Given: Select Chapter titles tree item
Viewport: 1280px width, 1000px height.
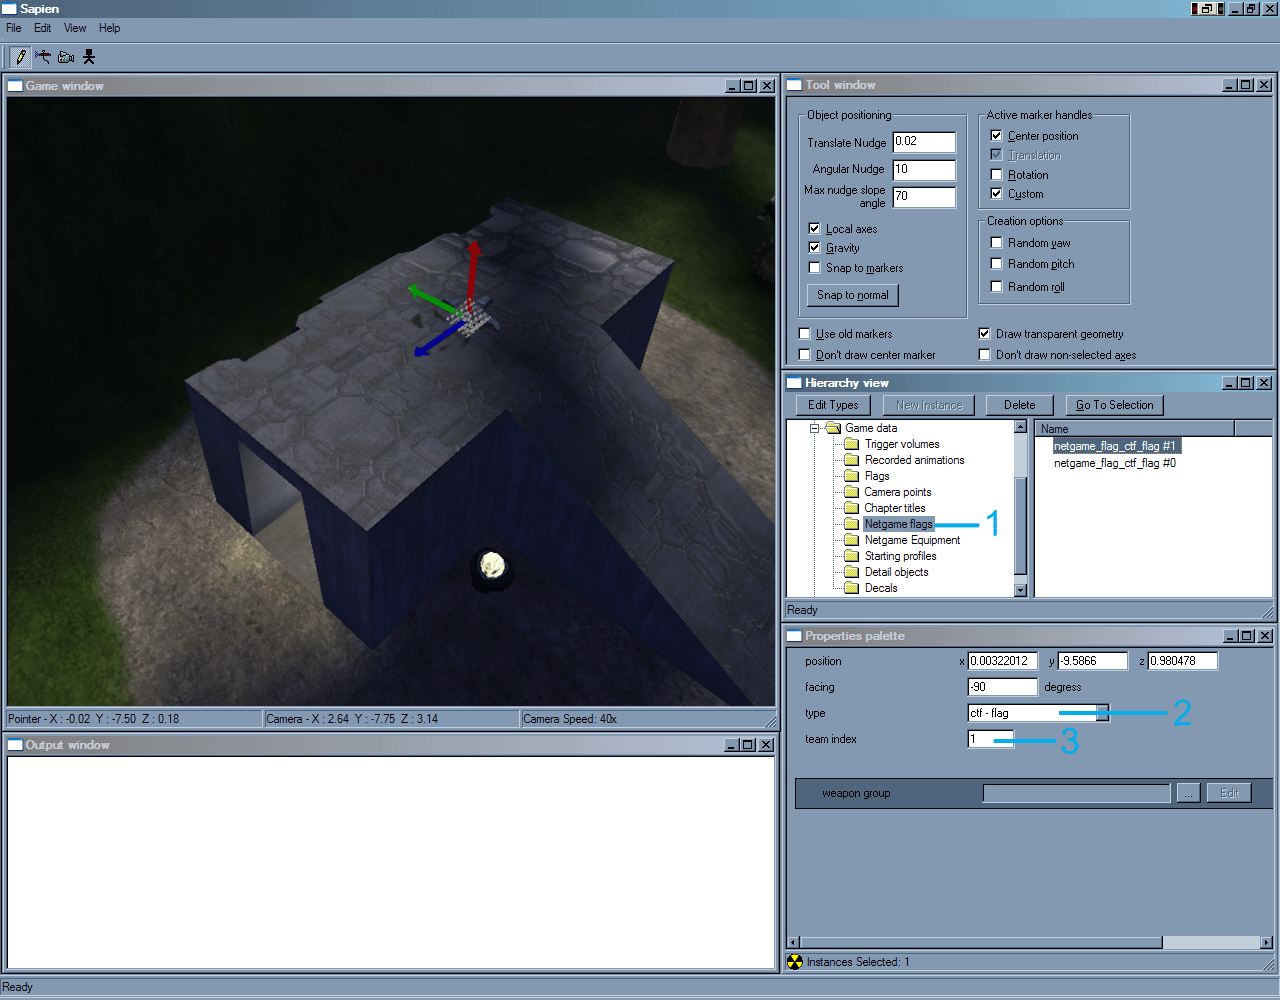Looking at the screenshot, I should [x=895, y=508].
